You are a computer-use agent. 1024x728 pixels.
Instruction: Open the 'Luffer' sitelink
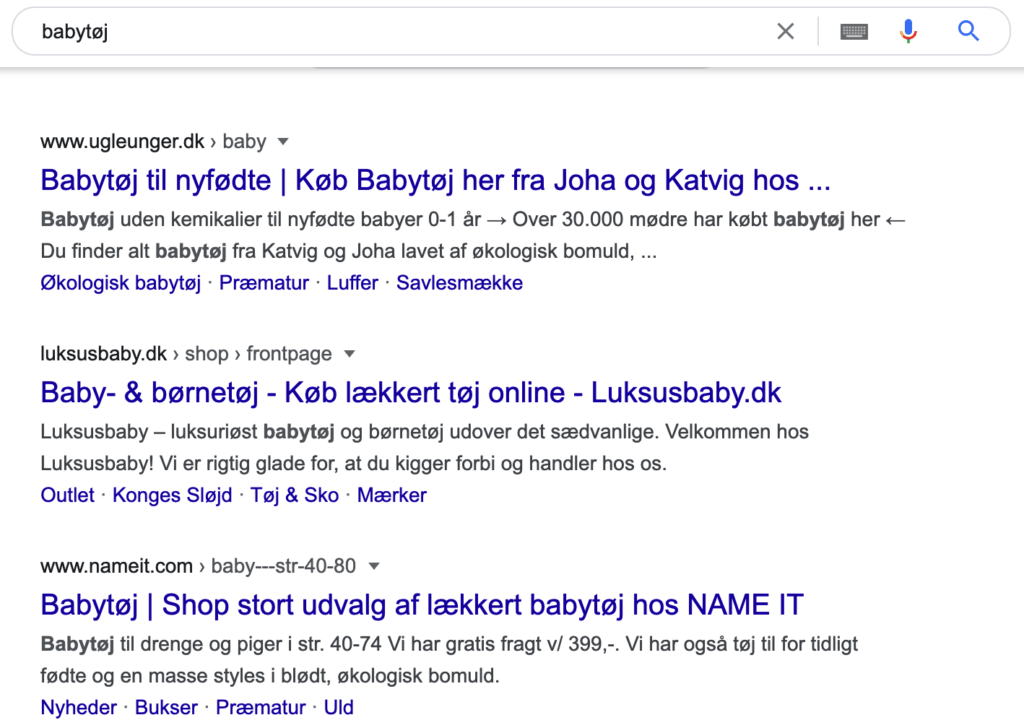[353, 283]
